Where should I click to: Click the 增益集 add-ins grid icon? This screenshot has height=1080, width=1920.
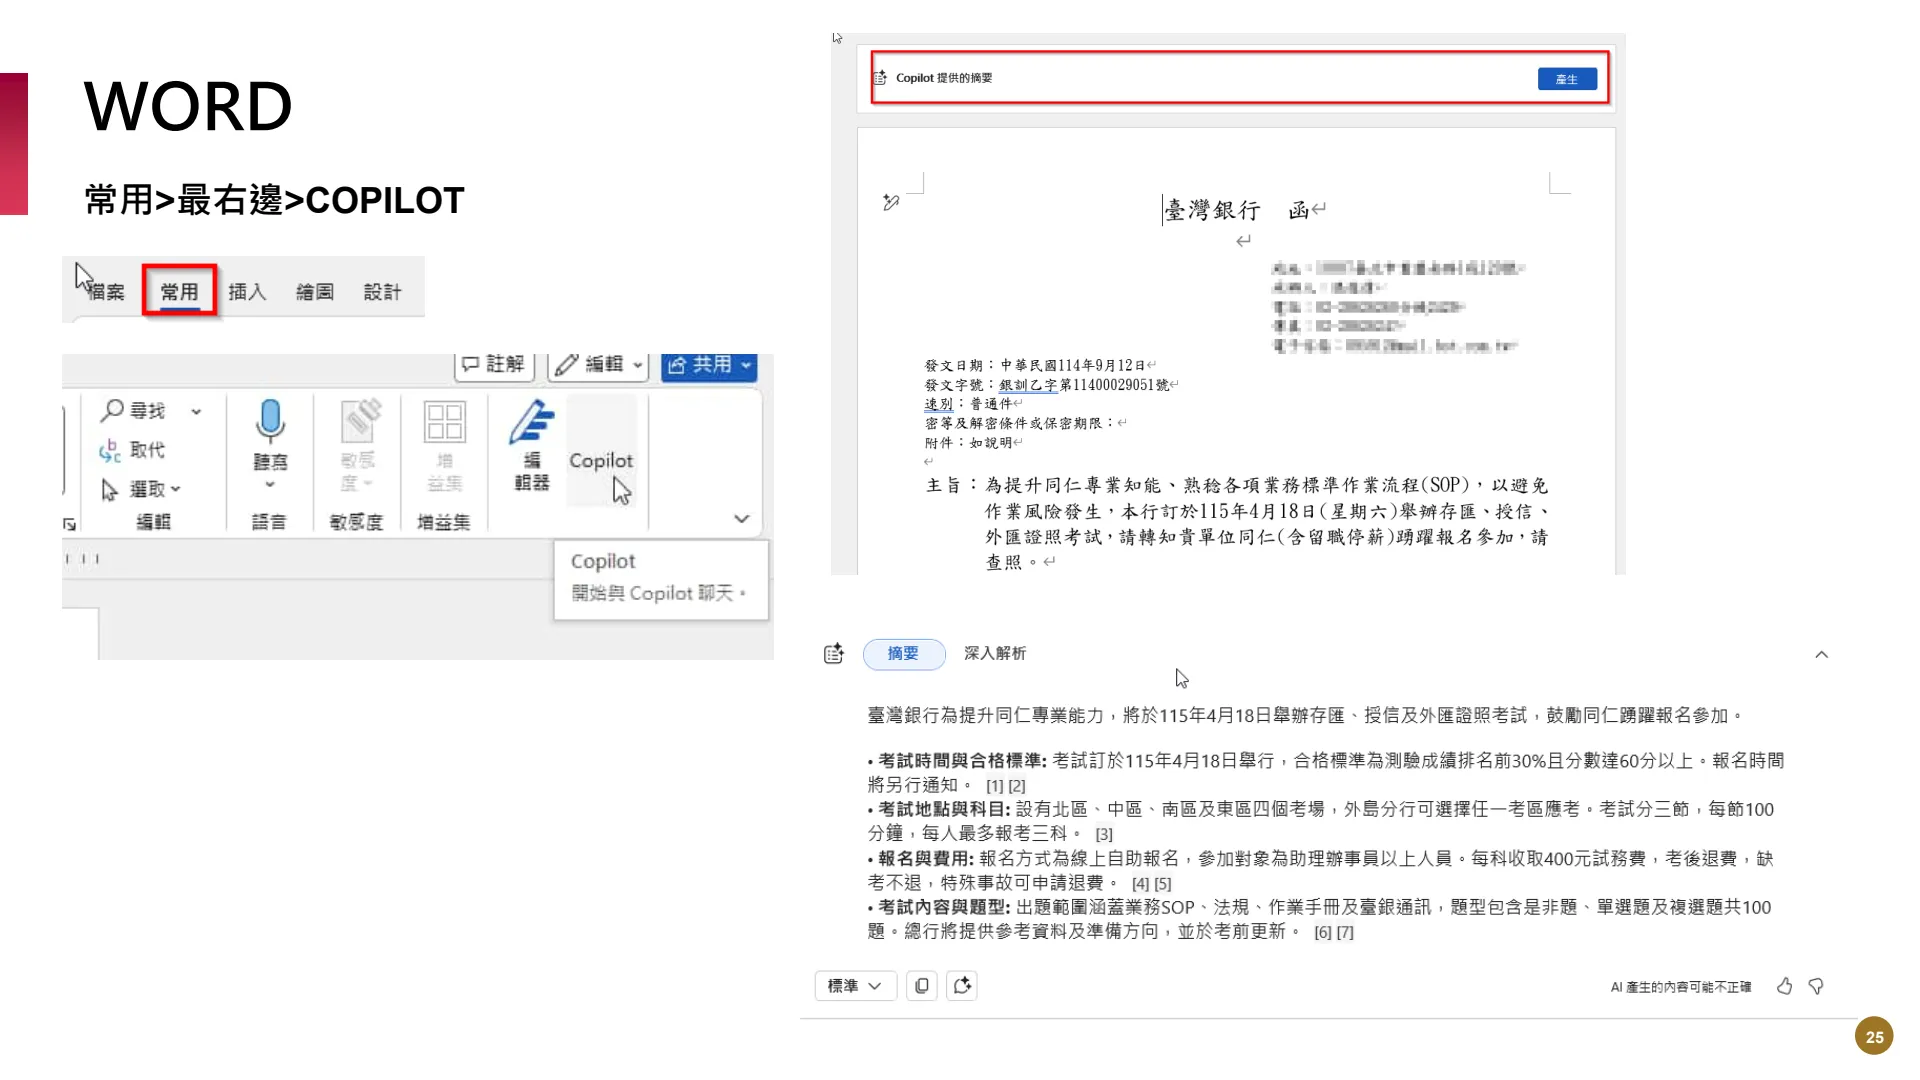[x=444, y=421]
